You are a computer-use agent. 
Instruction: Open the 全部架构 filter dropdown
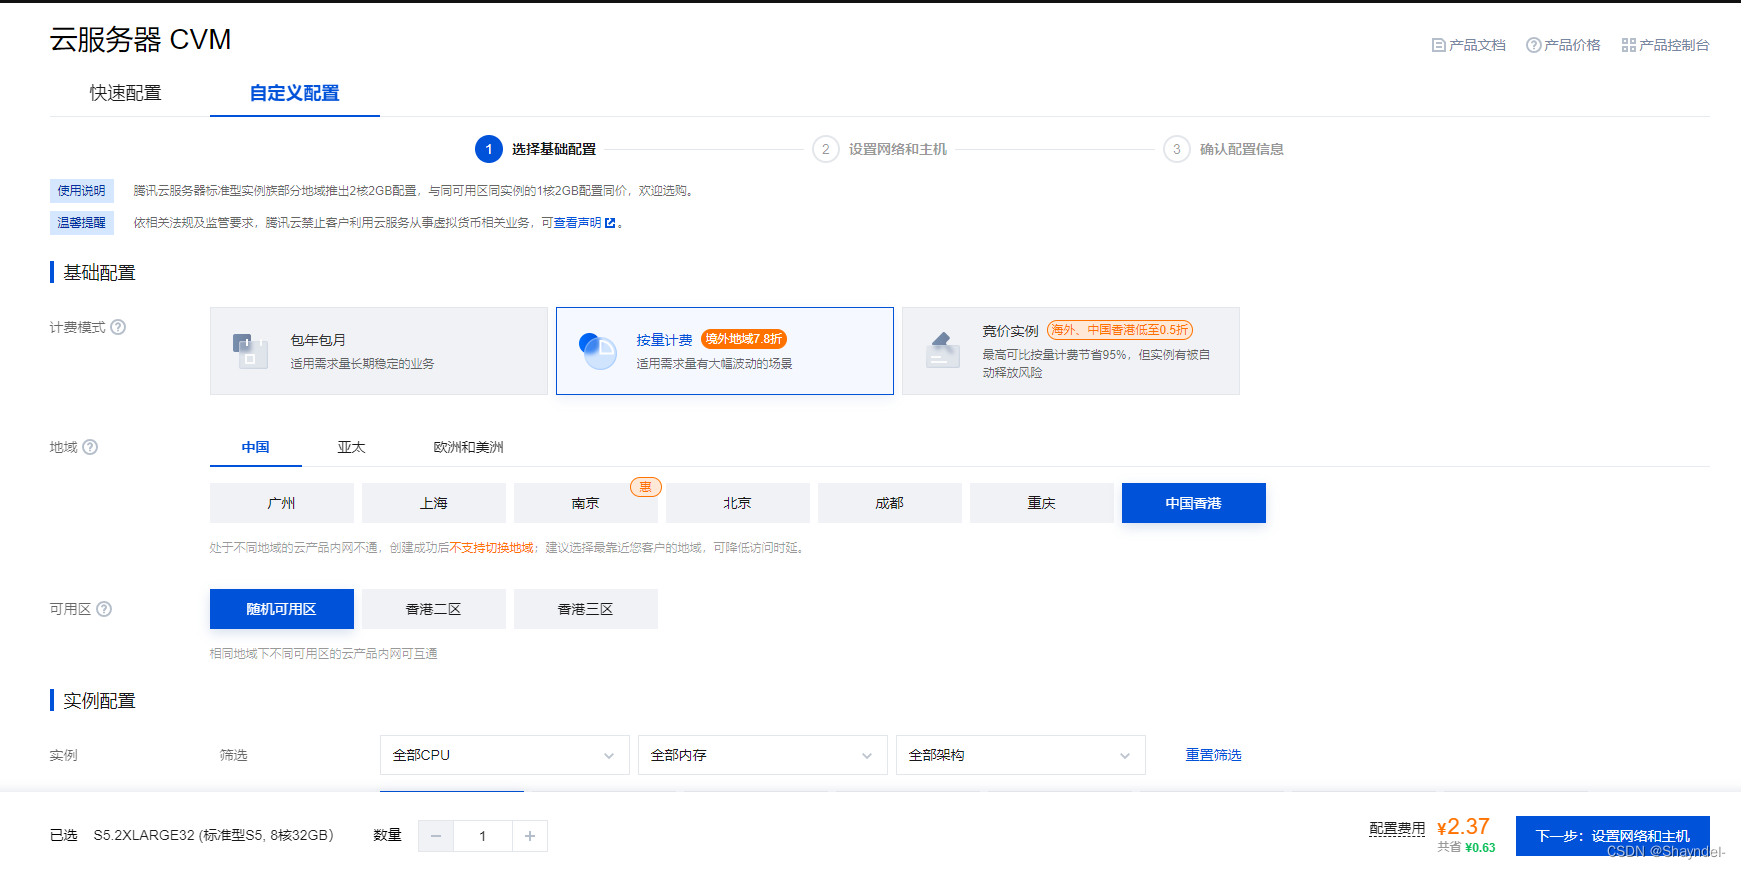(x=1021, y=755)
